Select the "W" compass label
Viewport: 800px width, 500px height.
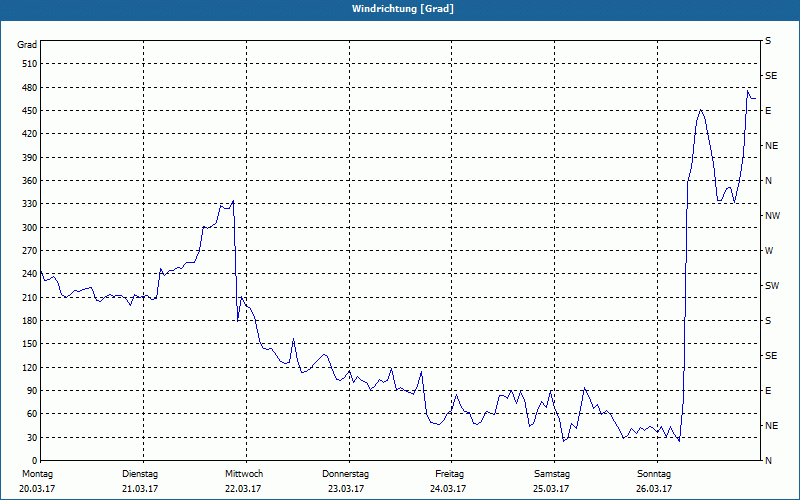point(769,251)
